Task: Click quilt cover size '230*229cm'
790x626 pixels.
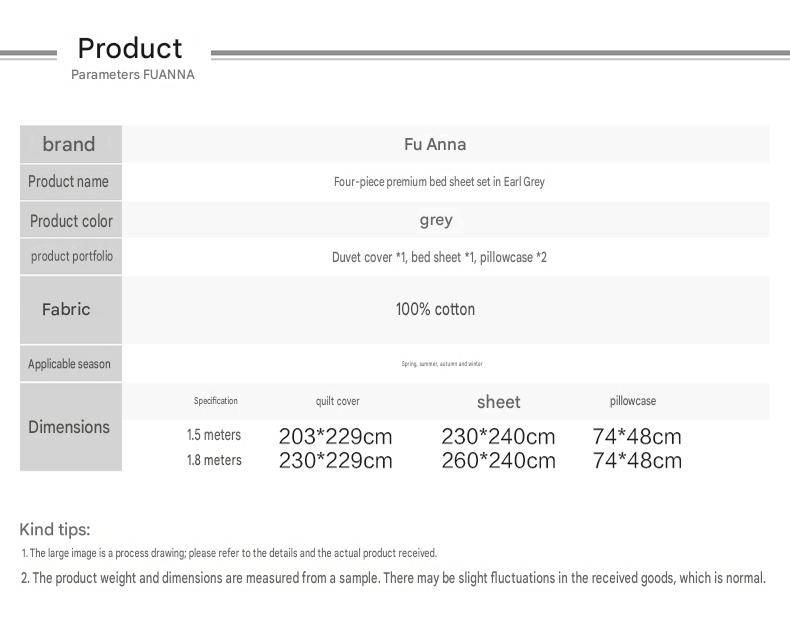Action: tap(336, 461)
